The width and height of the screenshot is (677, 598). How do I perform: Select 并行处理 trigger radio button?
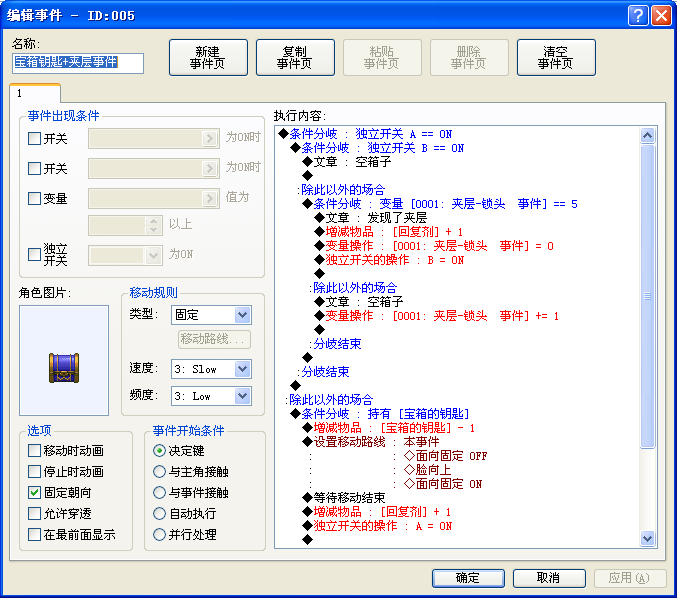159,535
